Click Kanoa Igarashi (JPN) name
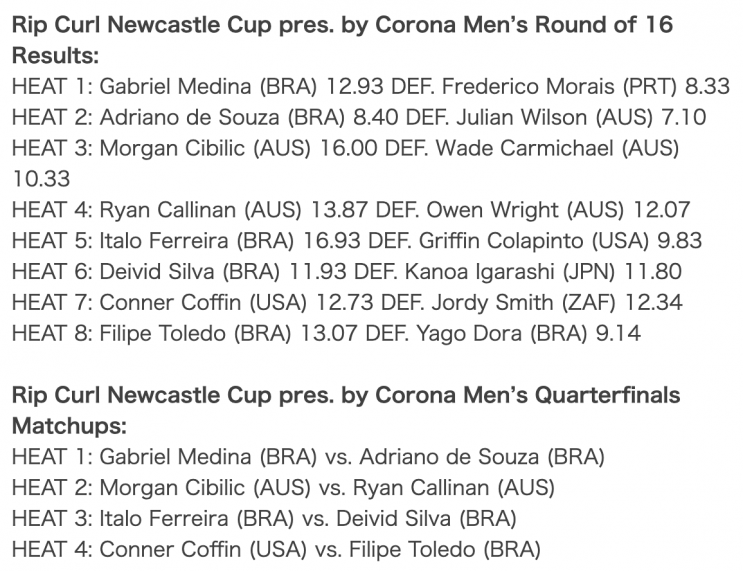 [x=510, y=272]
